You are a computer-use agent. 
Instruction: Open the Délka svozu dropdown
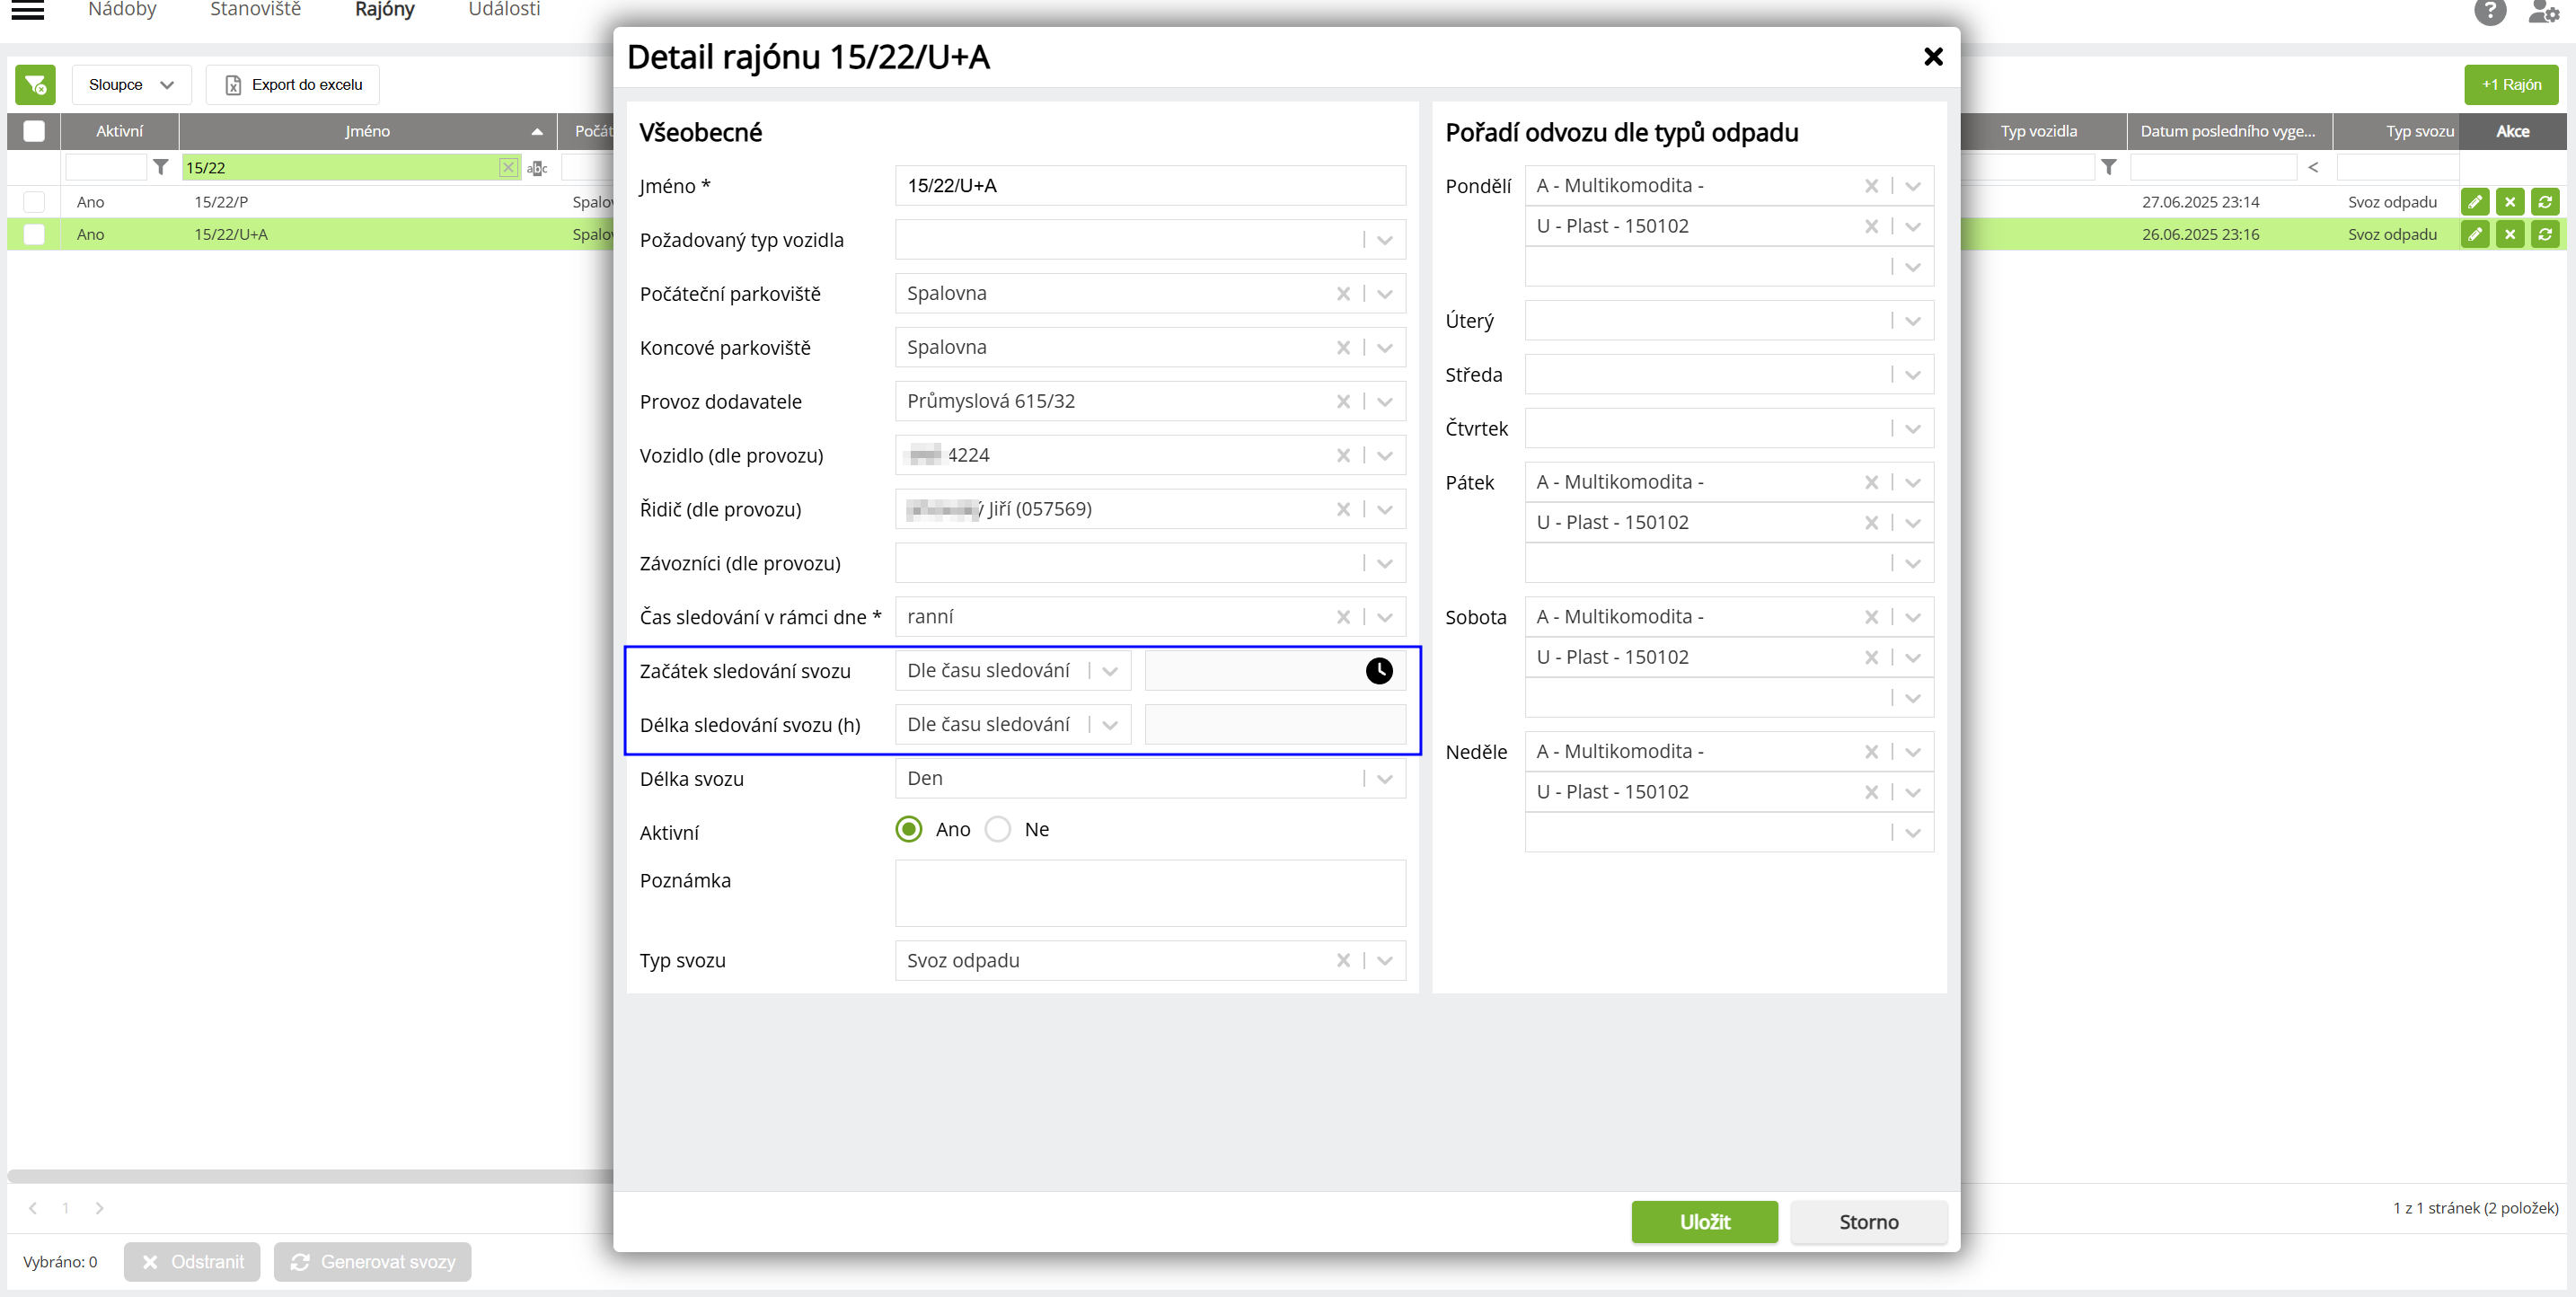[1384, 779]
